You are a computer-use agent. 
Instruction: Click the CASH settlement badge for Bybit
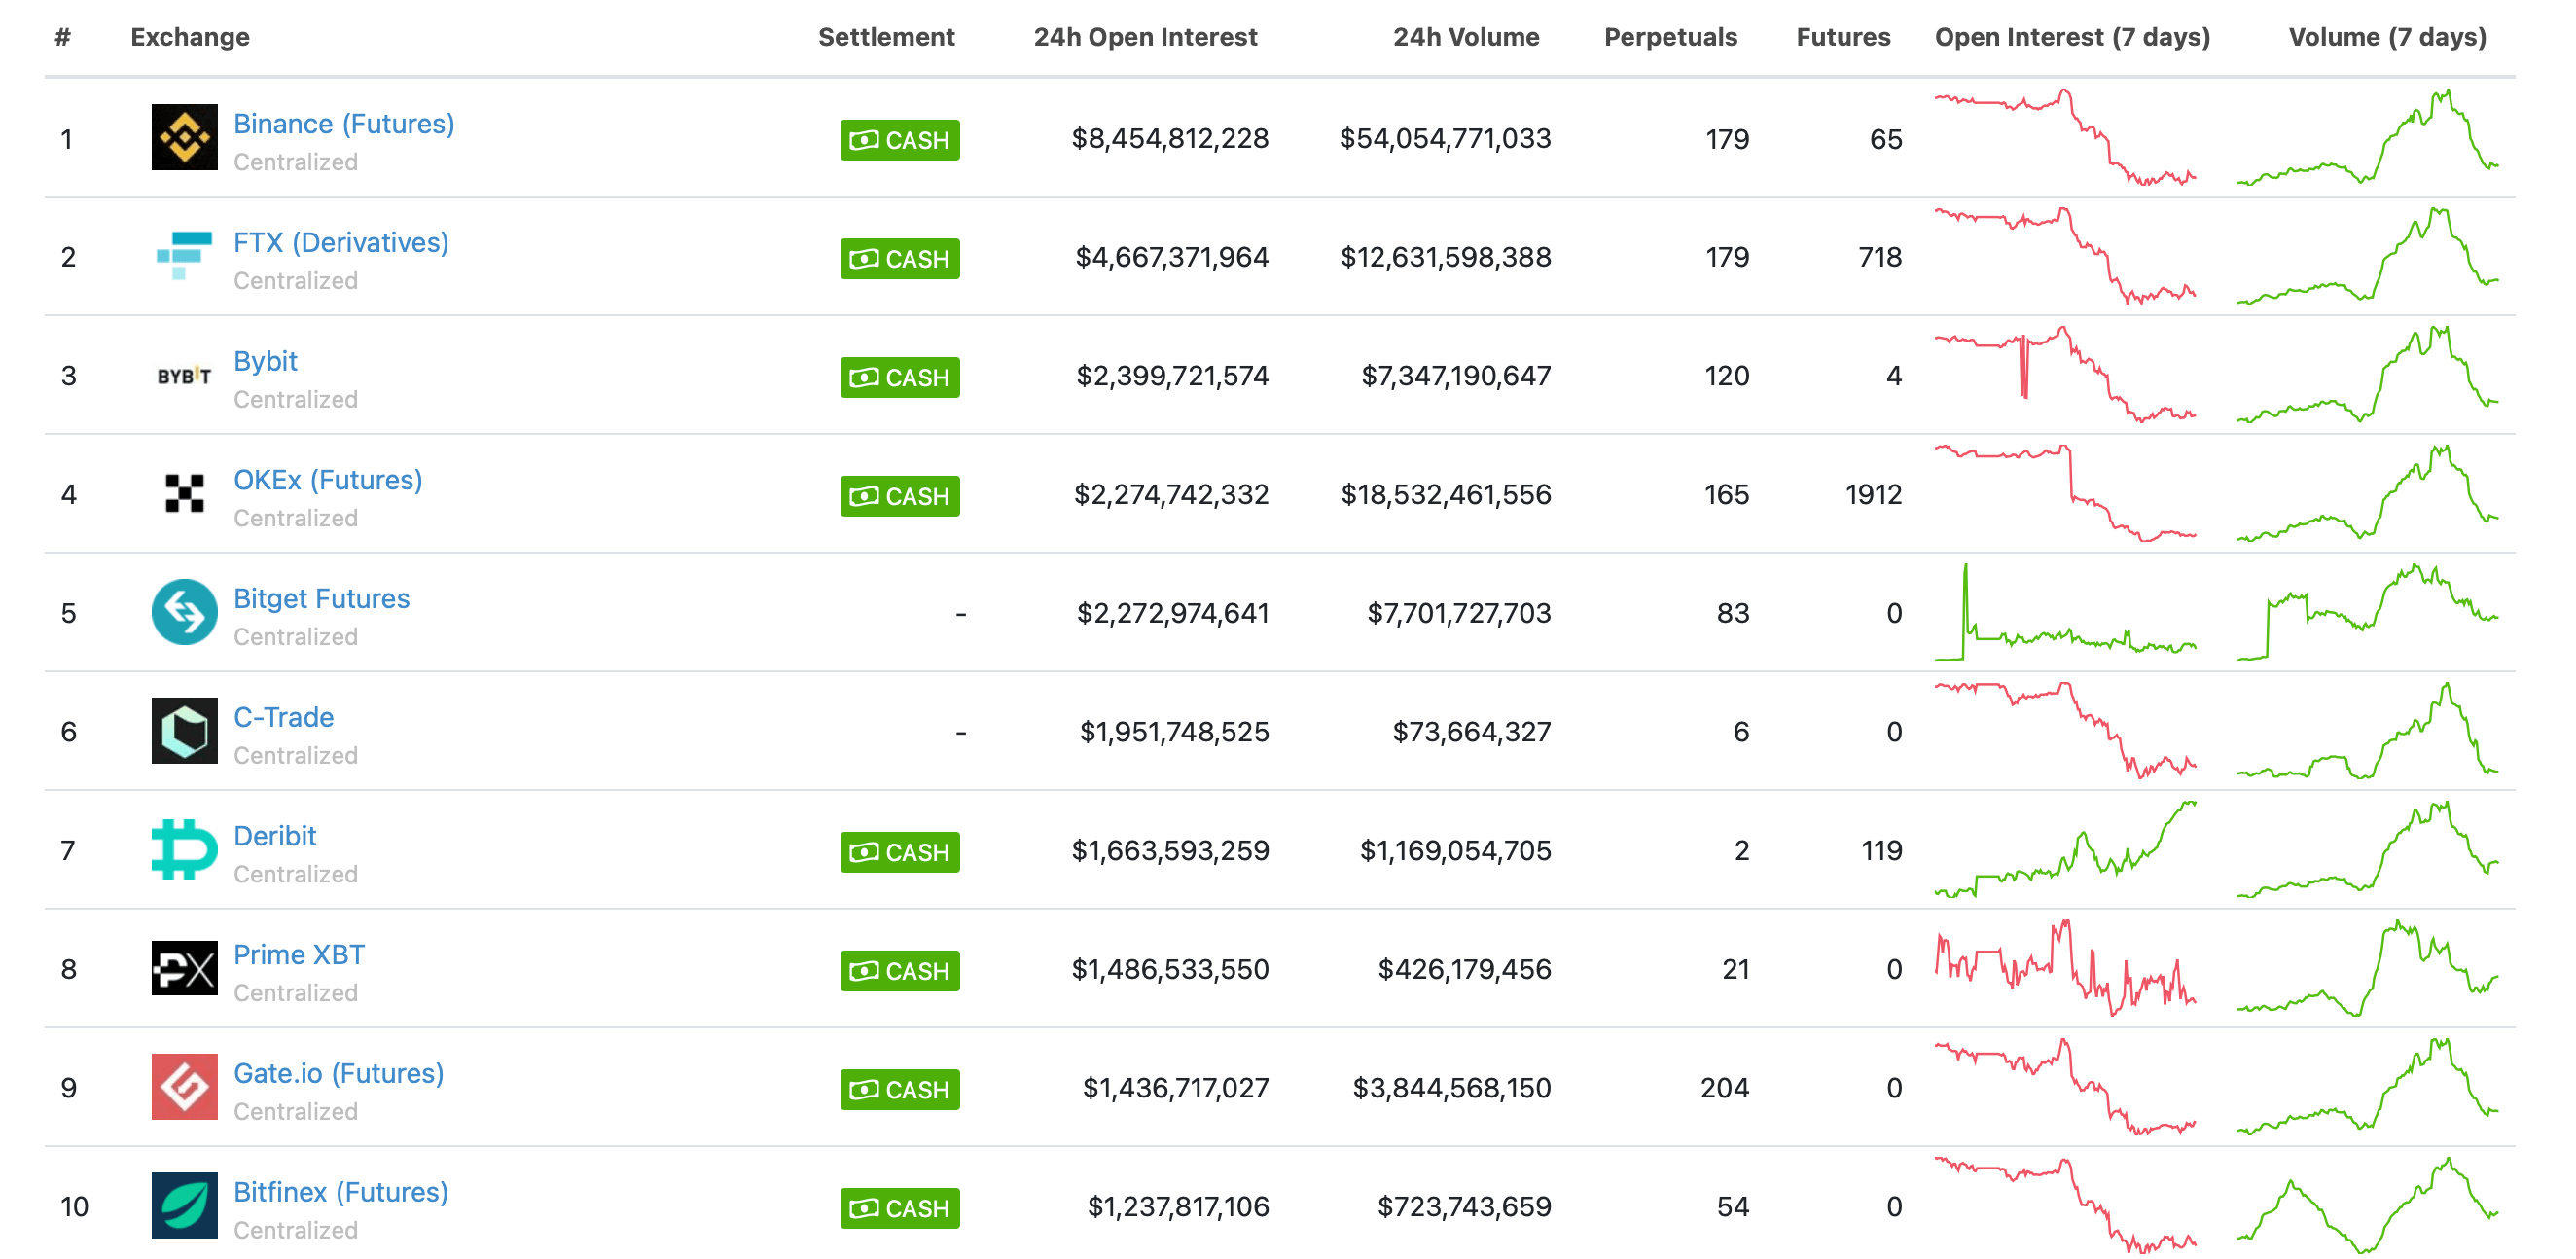click(899, 378)
